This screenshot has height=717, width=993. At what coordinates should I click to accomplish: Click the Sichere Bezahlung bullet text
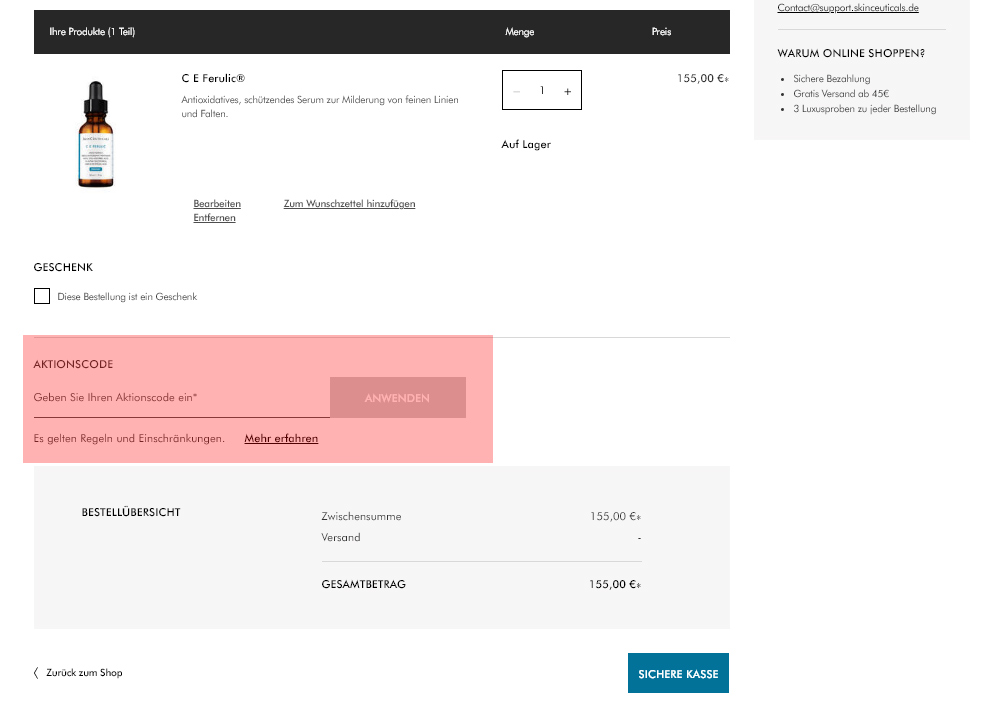click(x=832, y=79)
